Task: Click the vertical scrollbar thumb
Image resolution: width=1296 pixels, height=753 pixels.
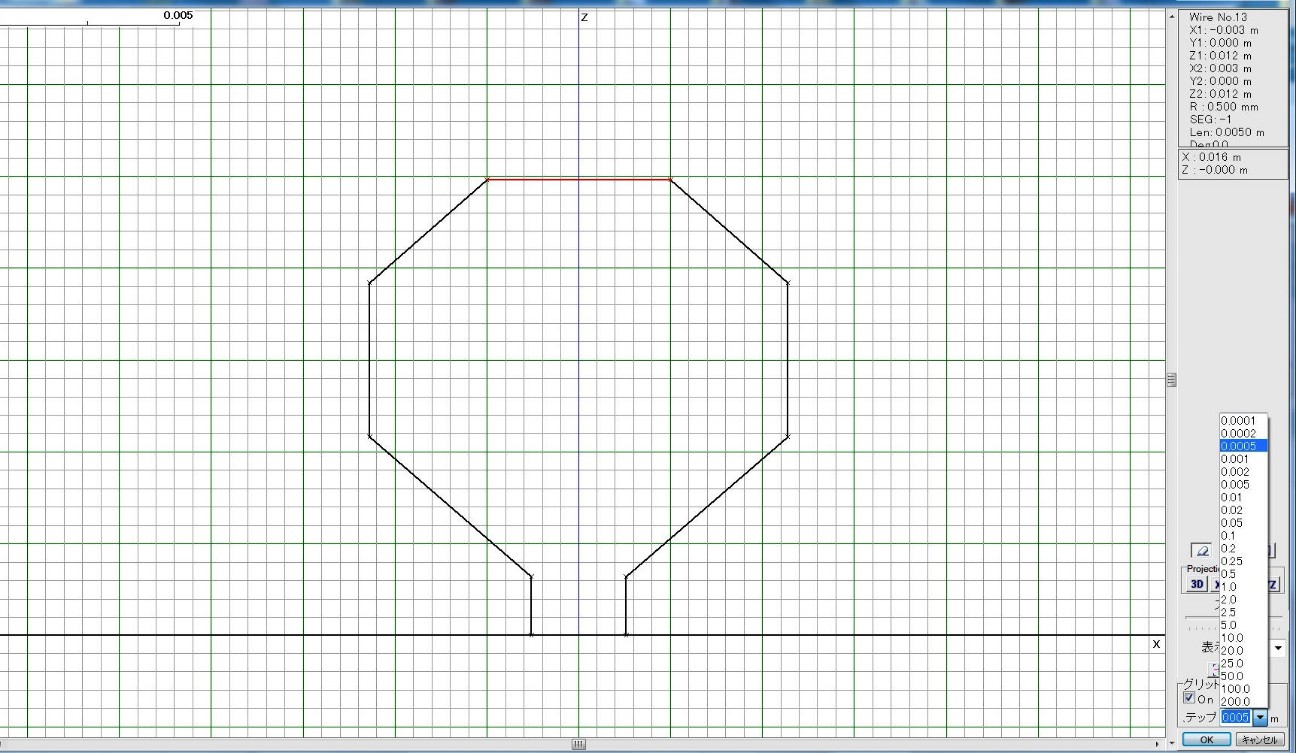Action: tap(1172, 380)
